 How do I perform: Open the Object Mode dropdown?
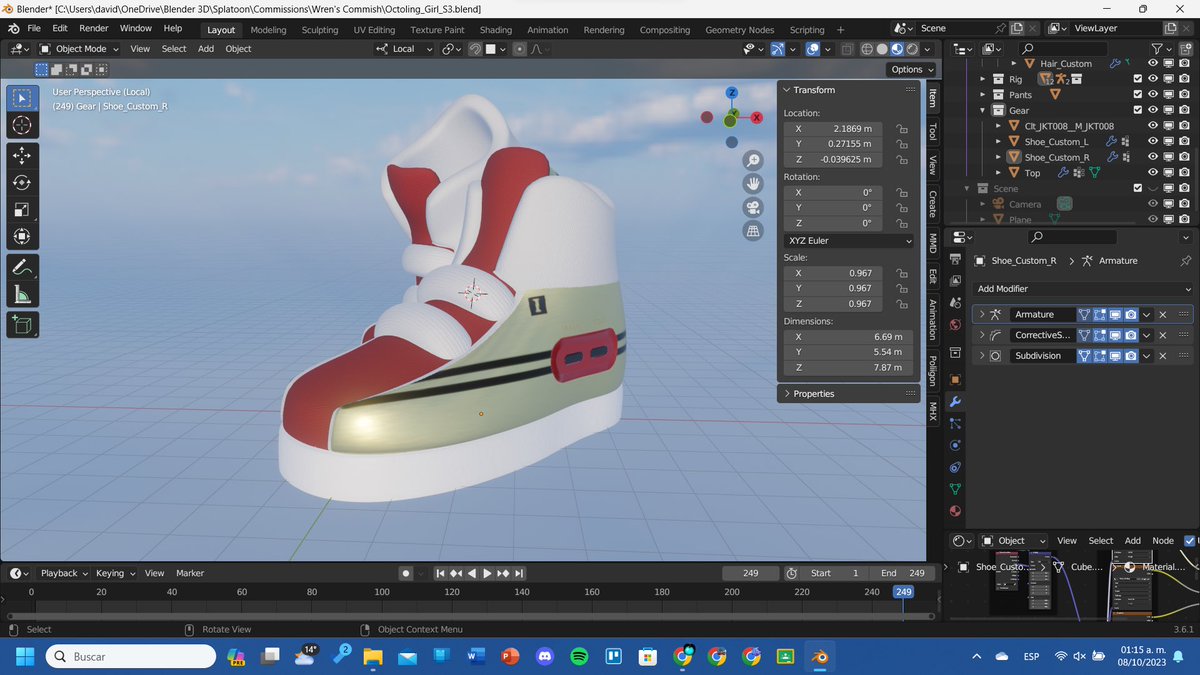pos(80,48)
